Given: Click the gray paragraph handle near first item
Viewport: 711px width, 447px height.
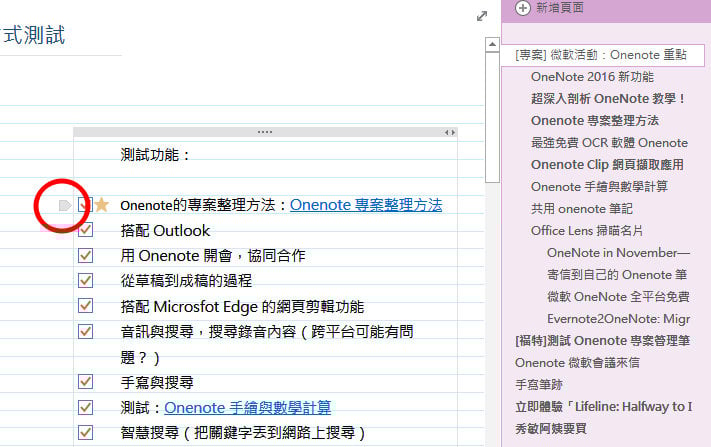Looking at the screenshot, I should [x=65, y=205].
